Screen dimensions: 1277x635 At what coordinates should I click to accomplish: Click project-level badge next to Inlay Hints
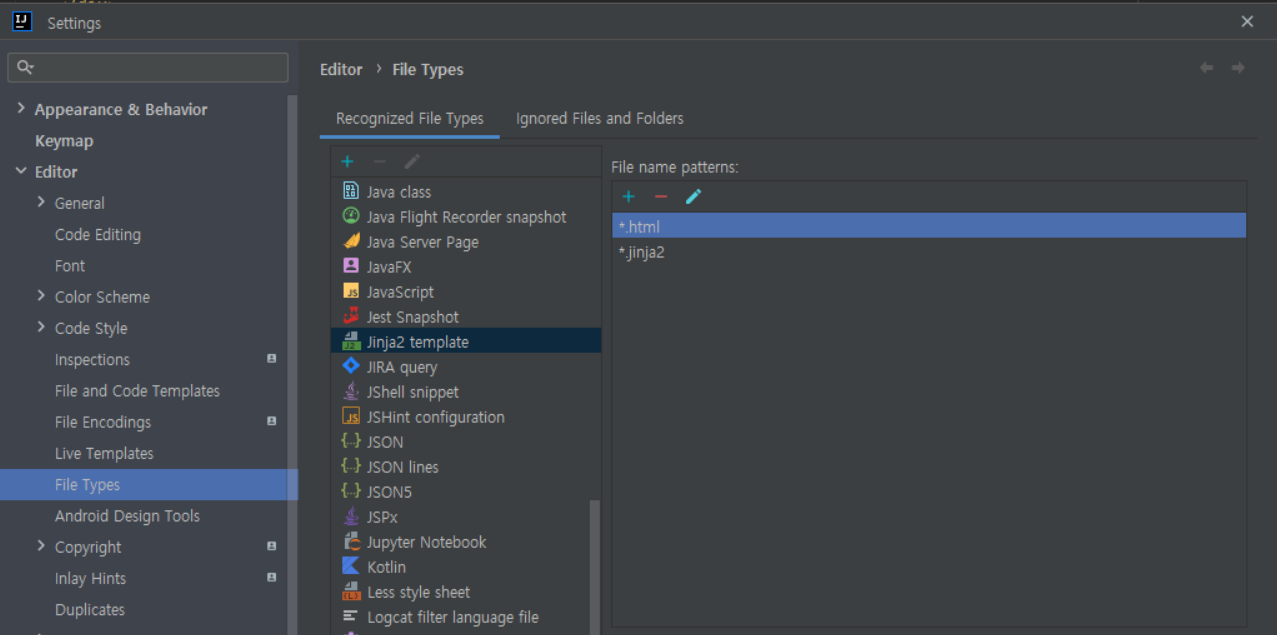coord(271,577)
